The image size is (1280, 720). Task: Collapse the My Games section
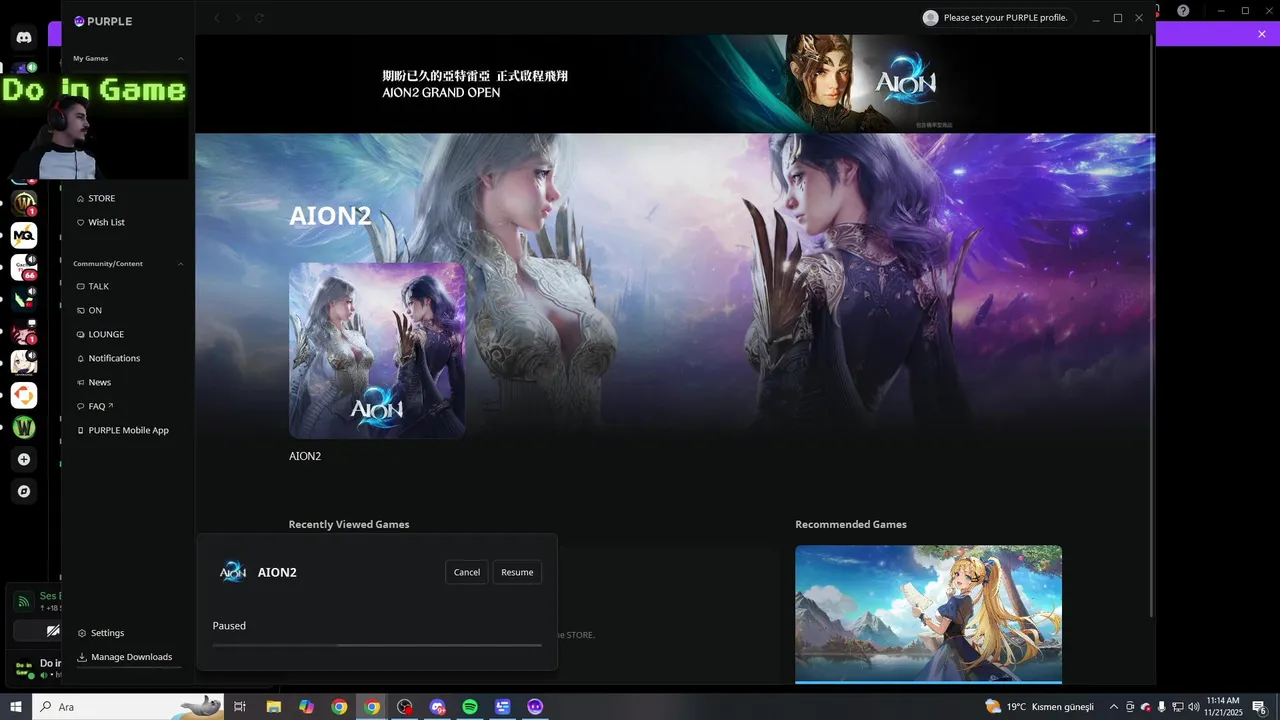[x=181, y=59]
